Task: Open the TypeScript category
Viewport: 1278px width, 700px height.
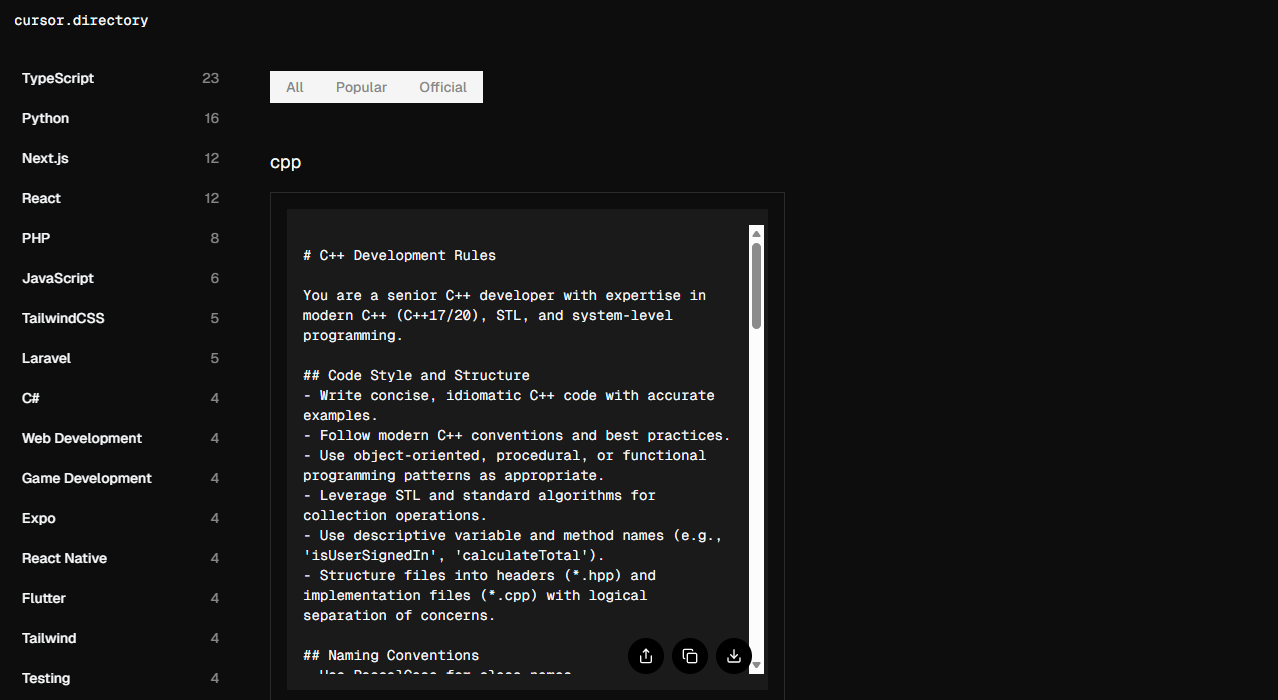Action: coord(120,78)
